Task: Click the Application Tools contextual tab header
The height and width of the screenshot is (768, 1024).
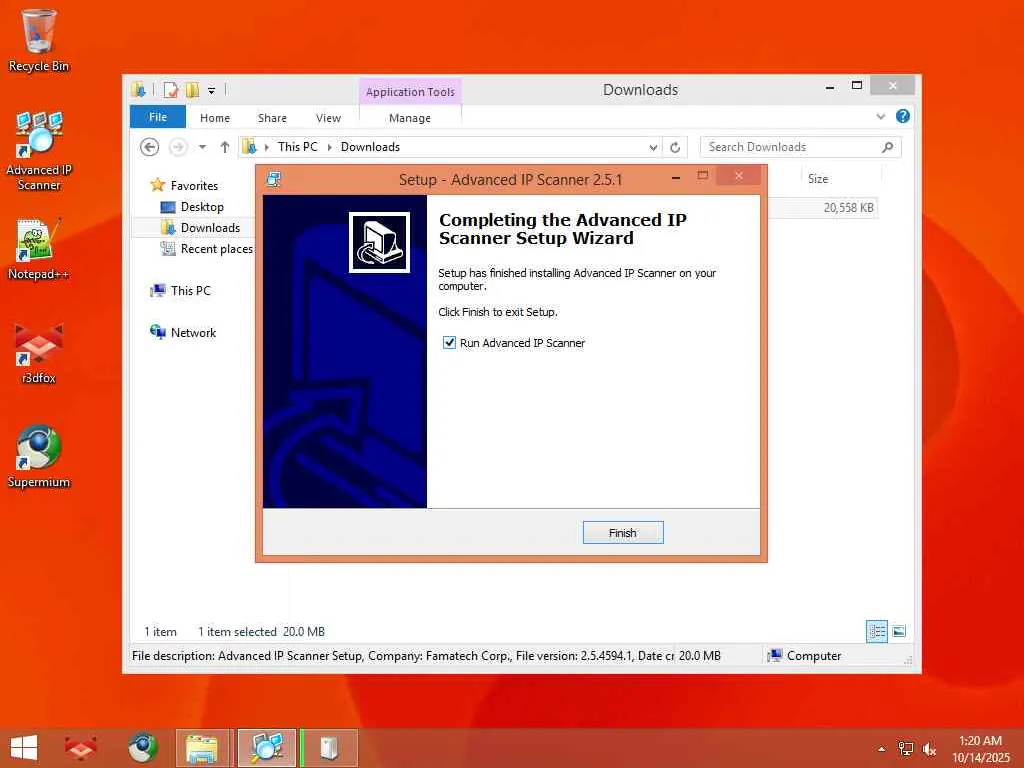Action: point(410,92)
